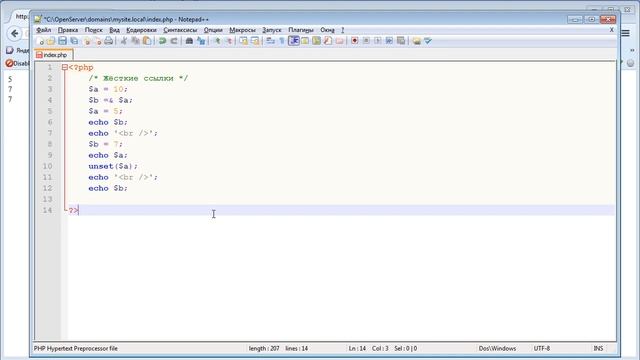Toggle synchronized horizontal scrolling icon

coord(255,41)
